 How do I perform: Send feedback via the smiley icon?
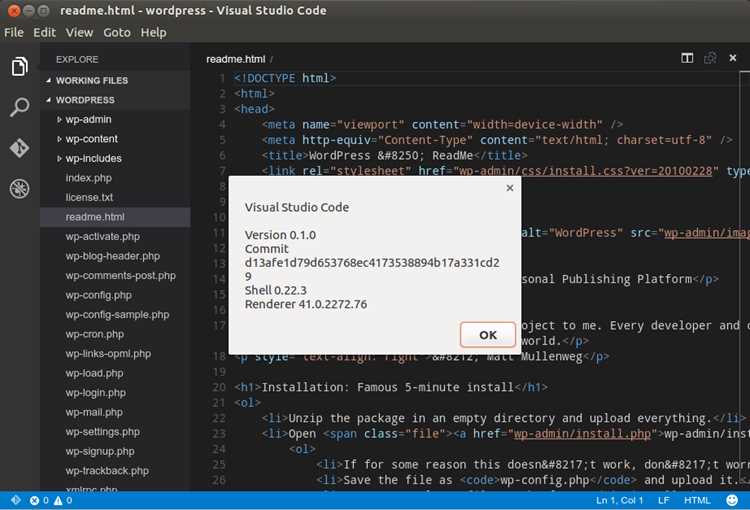pos(731,500)
